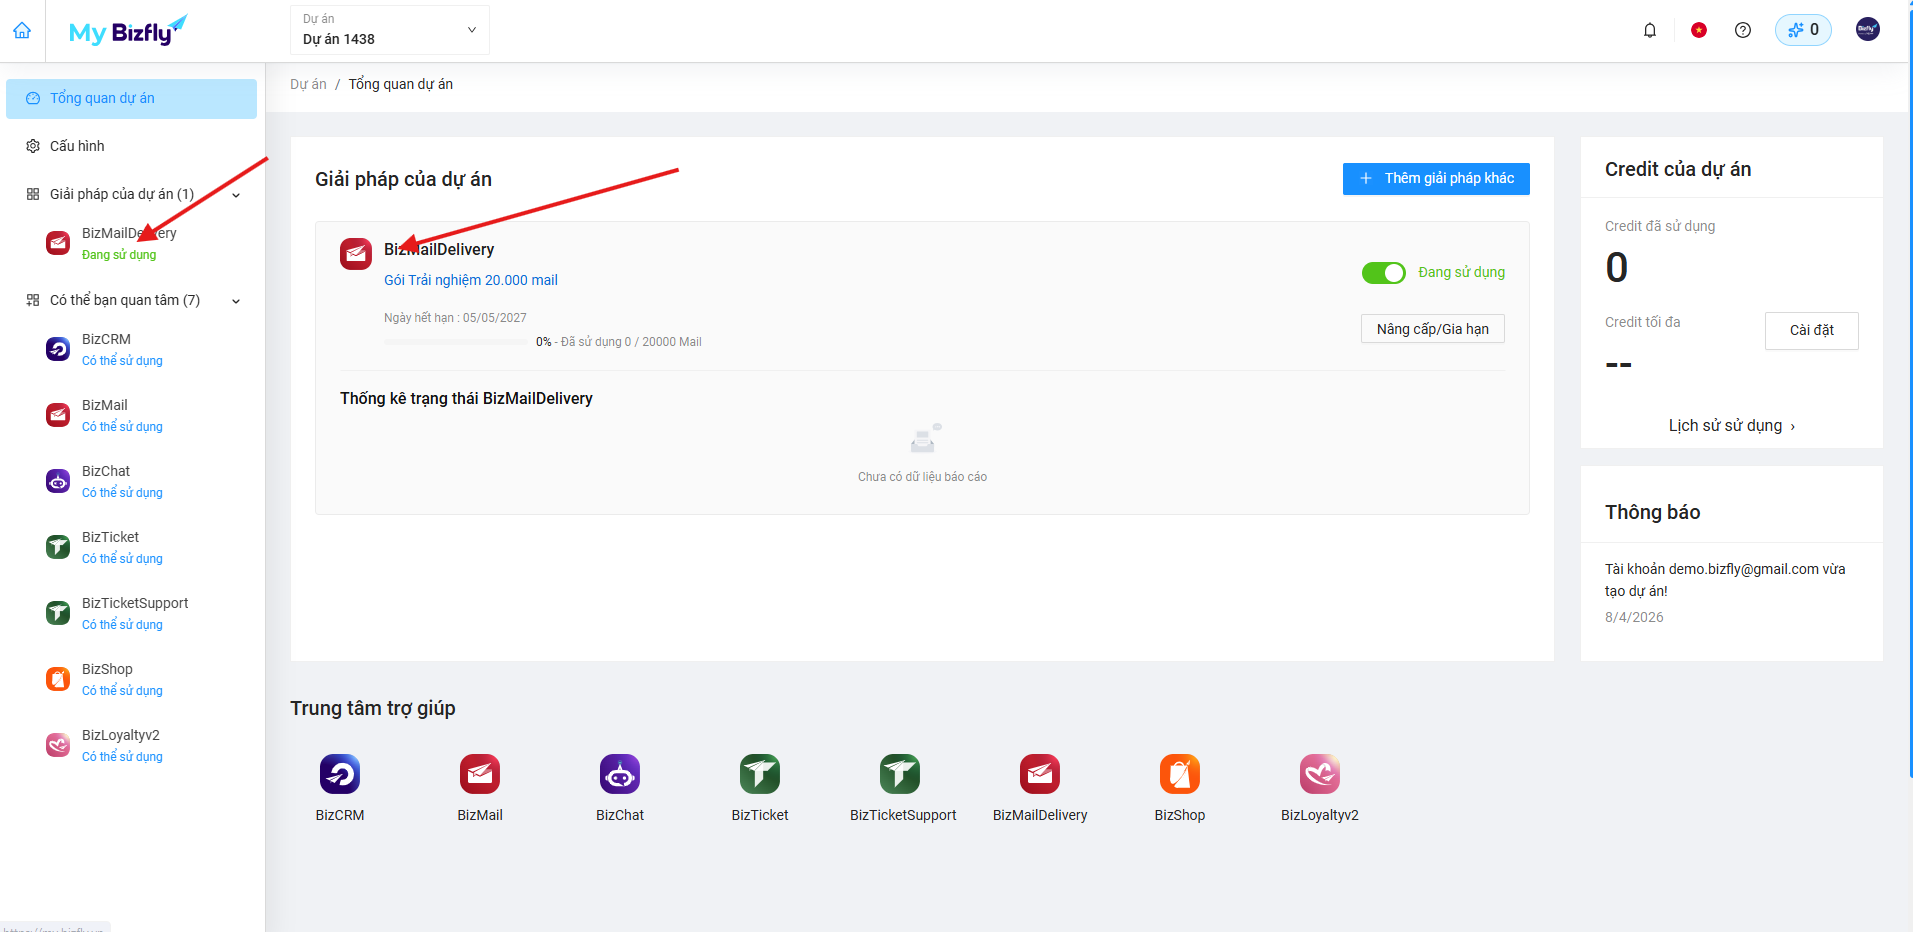Click the BizCRM icon in sidebar
Image resolution: width=1913 pixels, height=932 pixels.
[58, 349]
